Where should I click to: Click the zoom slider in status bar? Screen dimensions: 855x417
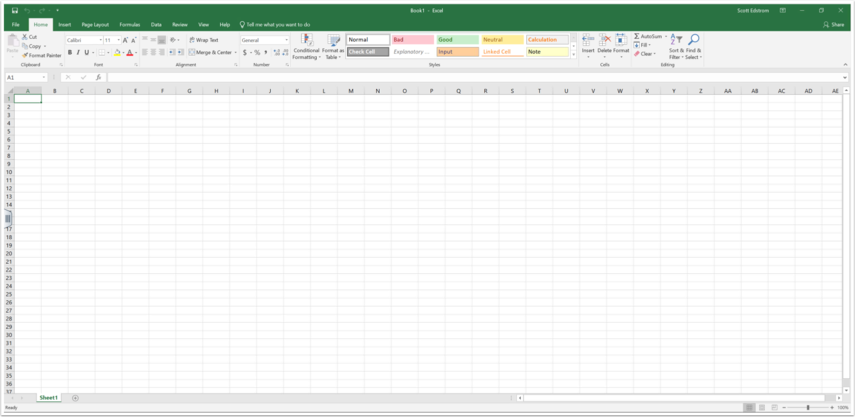click(x=808, y=408)
